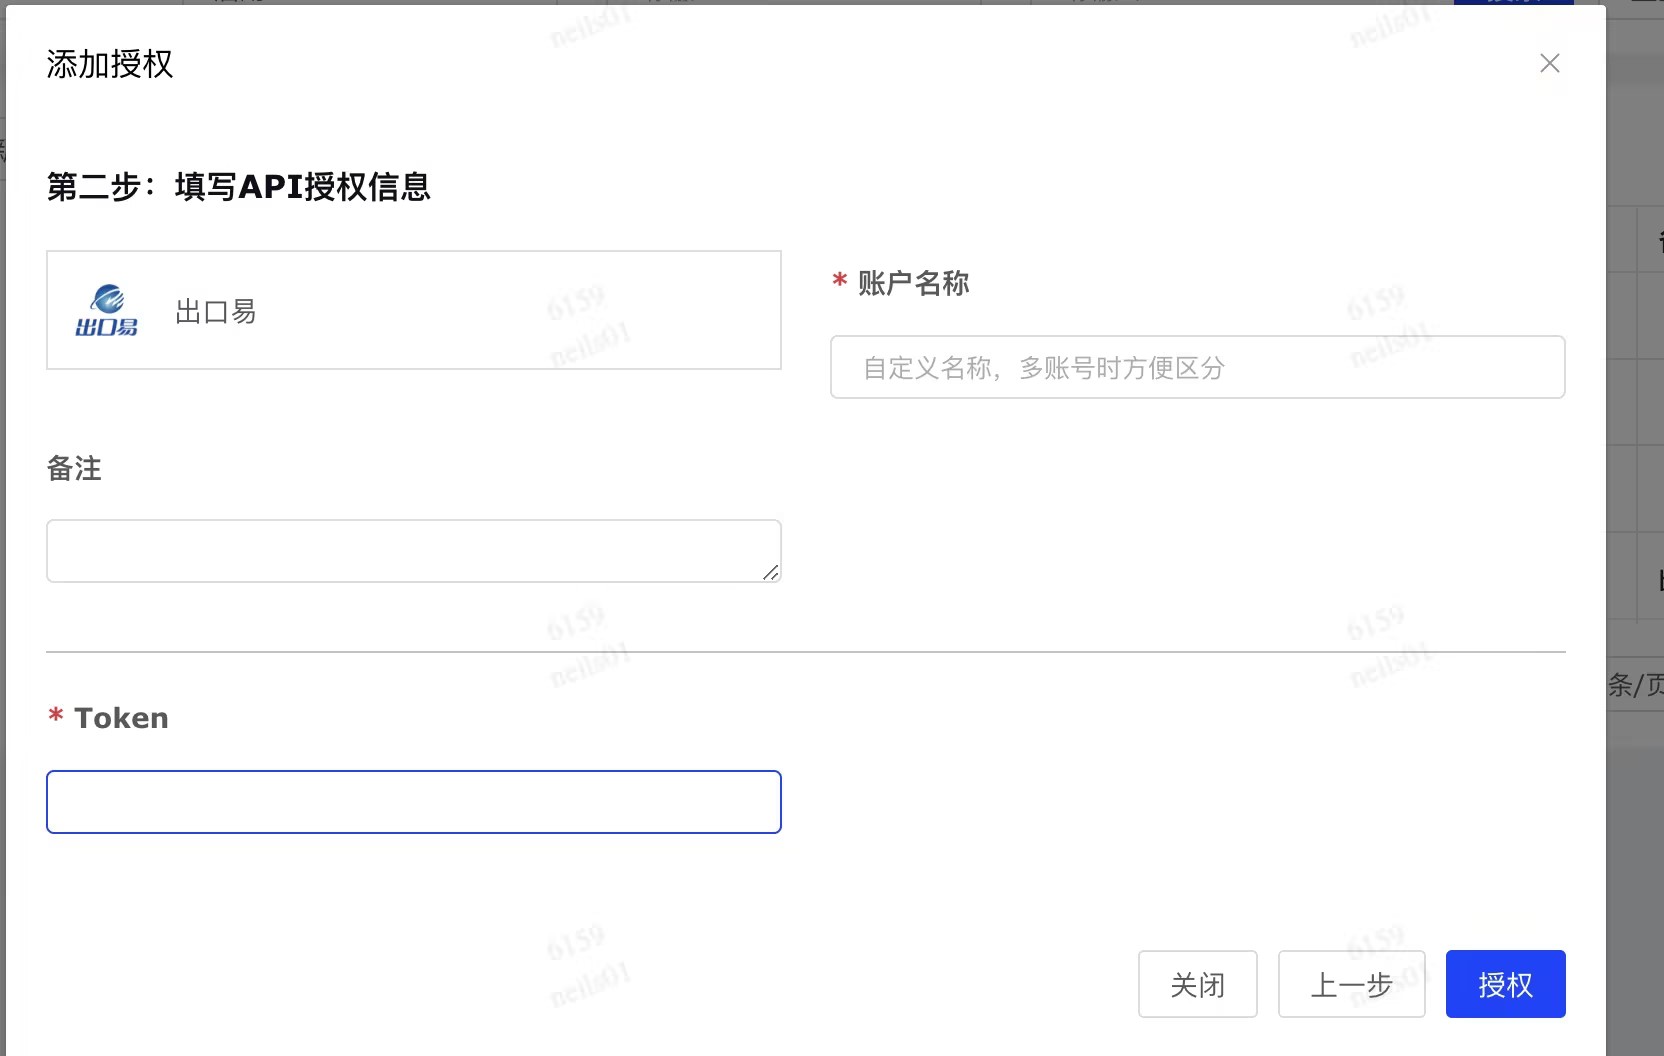Click the 账户名称 input field
The height and width of the screenshot is (1056, 1664).
pyautogui.click(x=1197, y=367)
